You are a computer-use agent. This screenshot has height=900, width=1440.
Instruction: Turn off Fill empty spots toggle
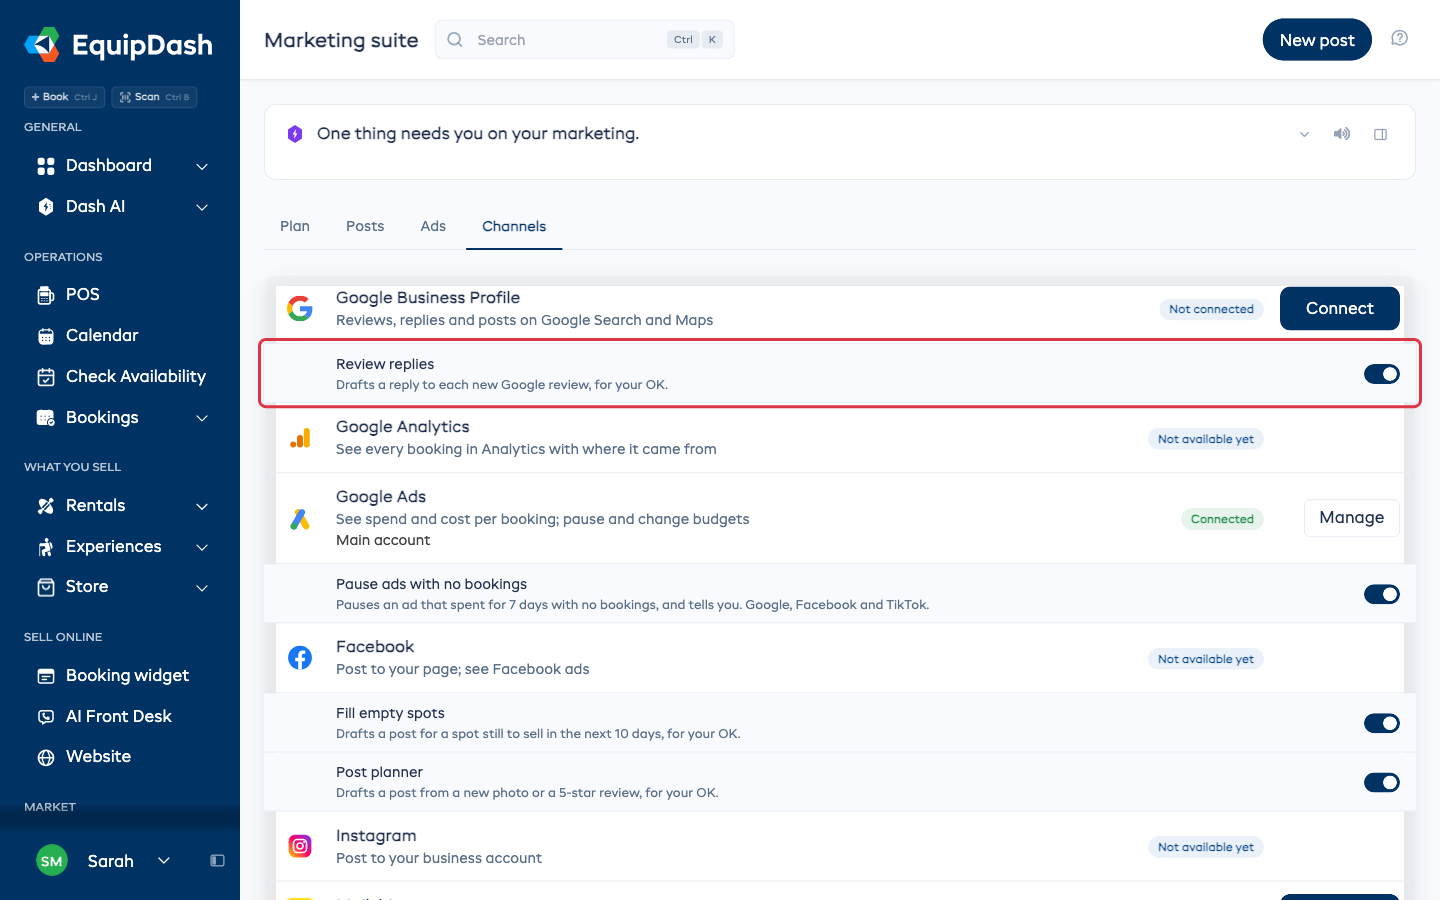pos(1382,723)
